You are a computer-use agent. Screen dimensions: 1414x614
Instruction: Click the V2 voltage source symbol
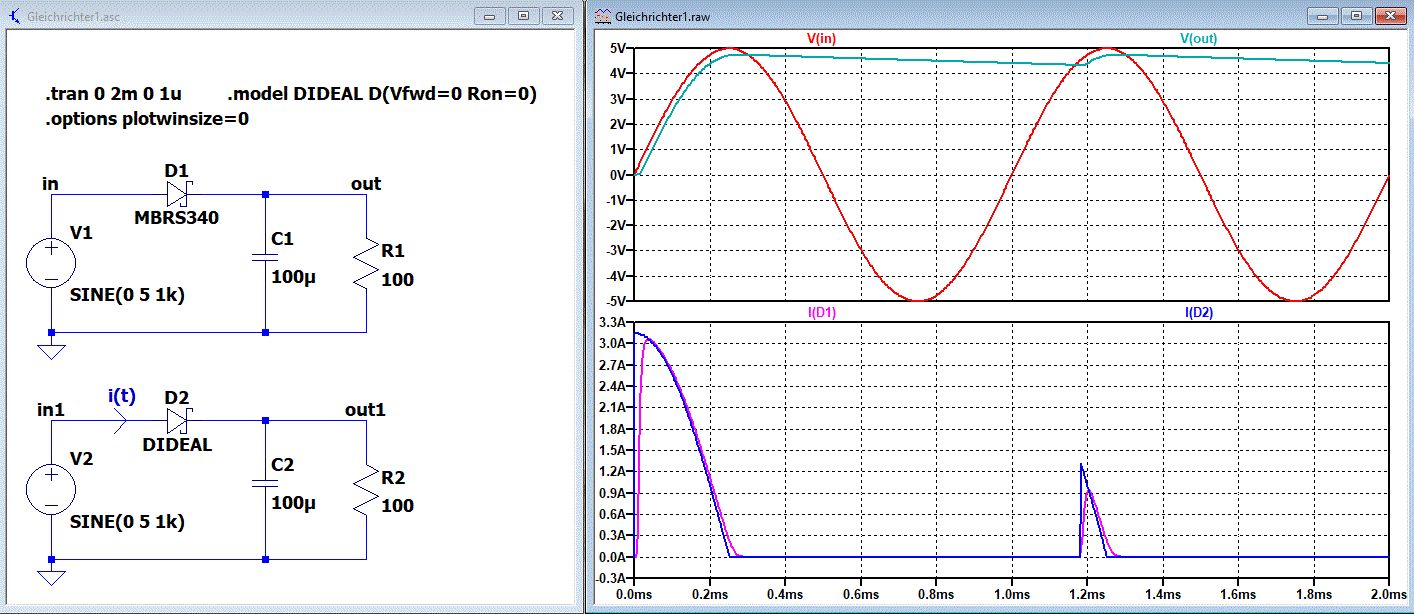(x=51, y=492)
